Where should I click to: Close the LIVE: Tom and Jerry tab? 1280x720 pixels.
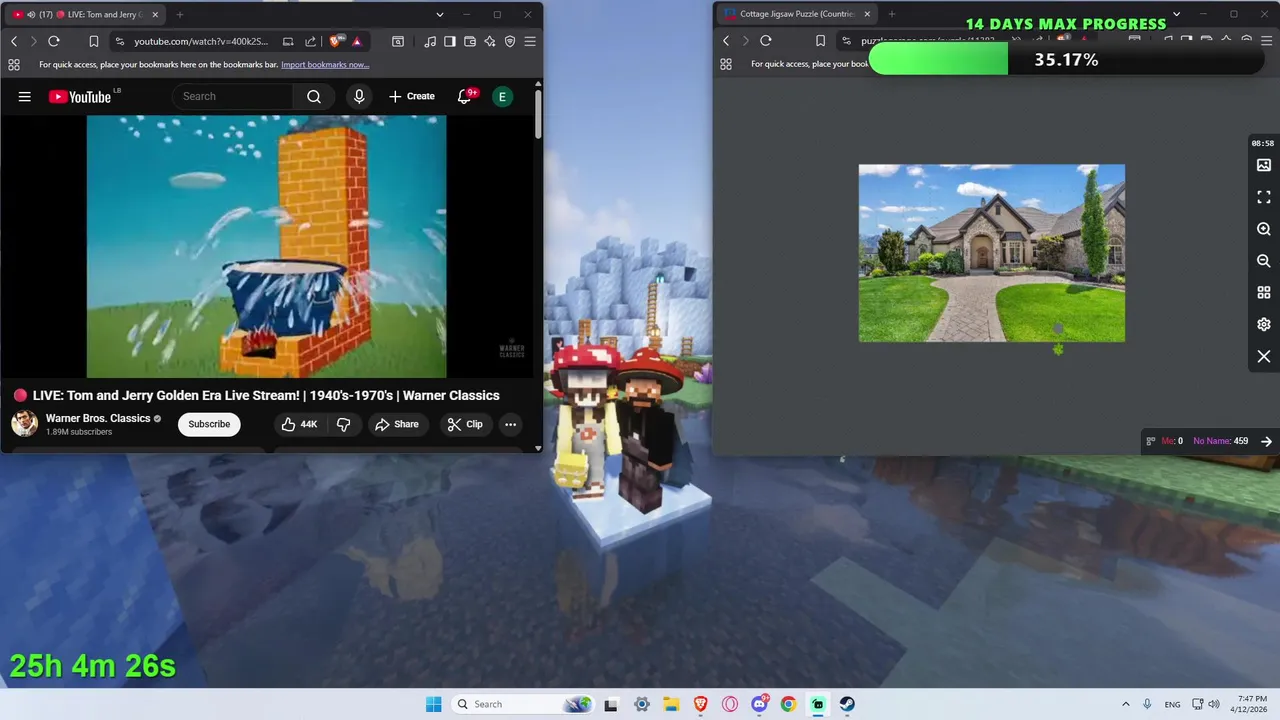[155, 14]
